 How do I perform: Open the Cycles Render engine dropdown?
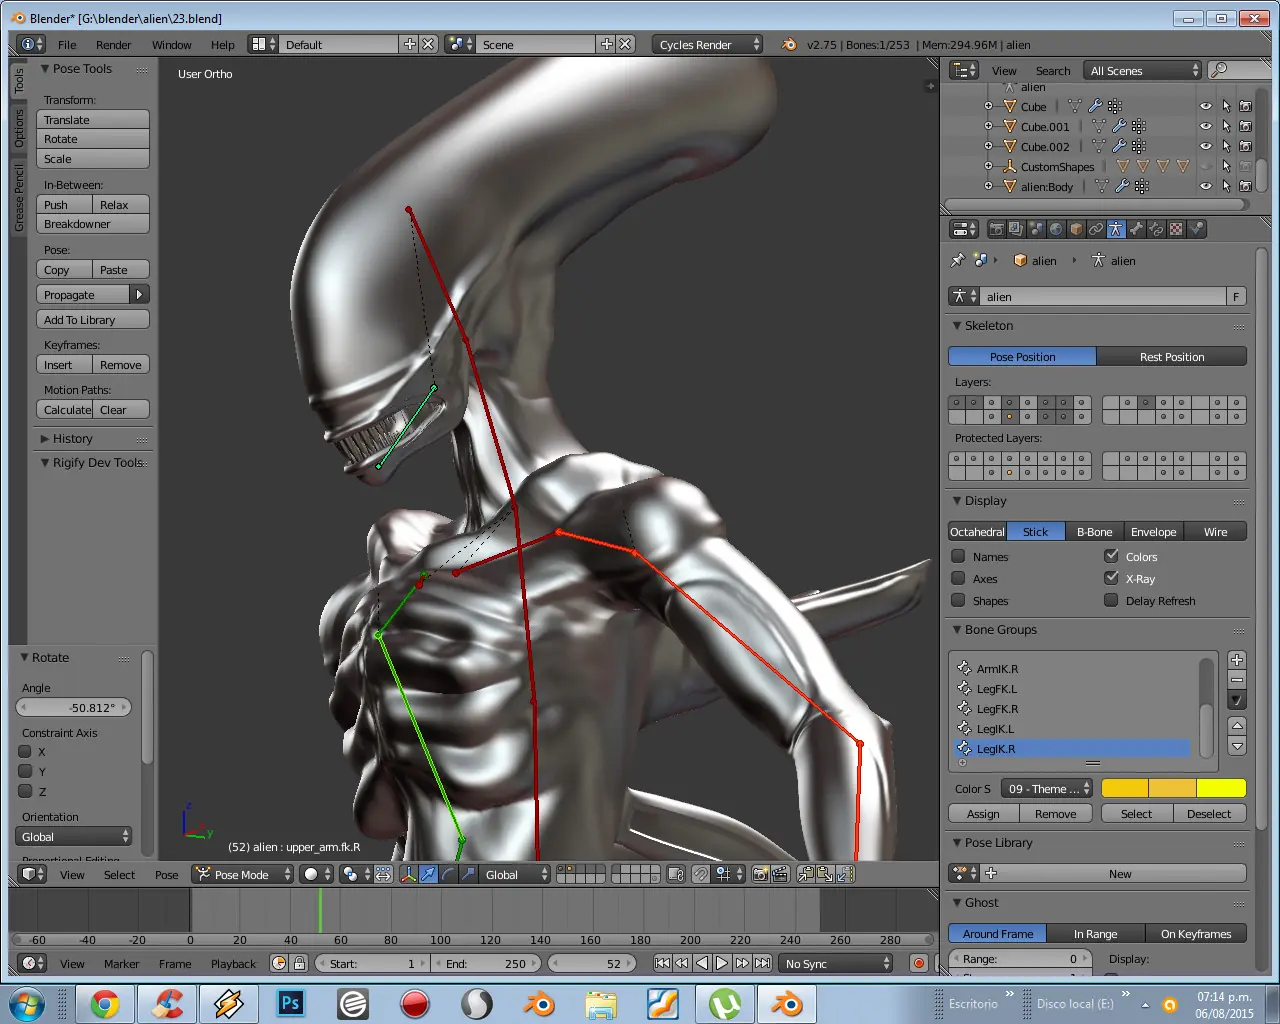708,44
